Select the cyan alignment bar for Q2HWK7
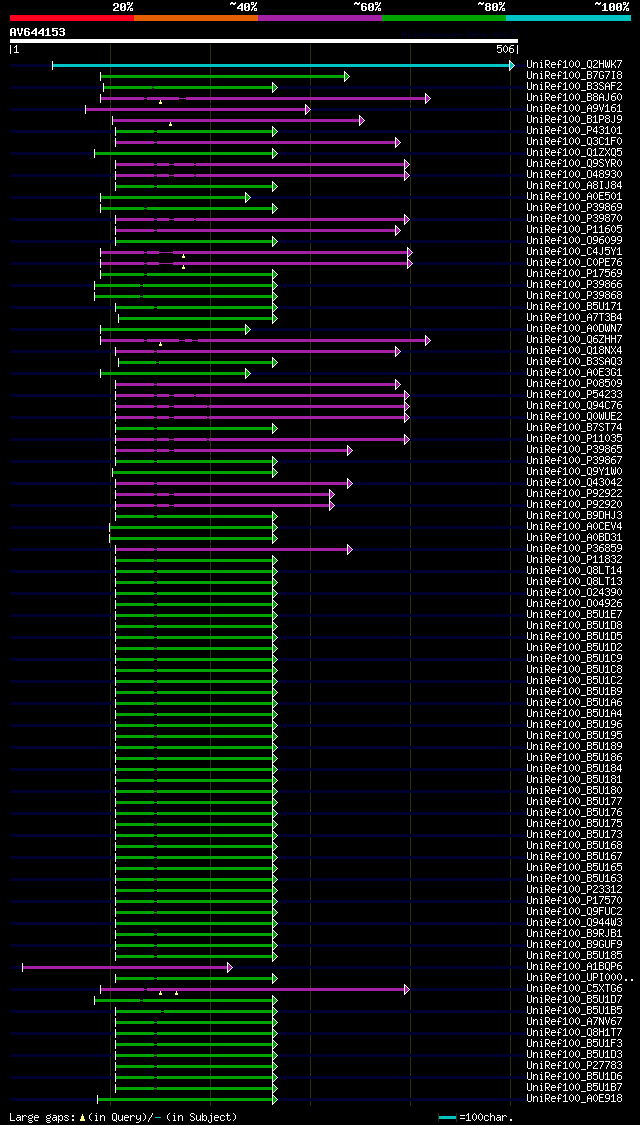The image size is (640, 1125). point(282,65)
